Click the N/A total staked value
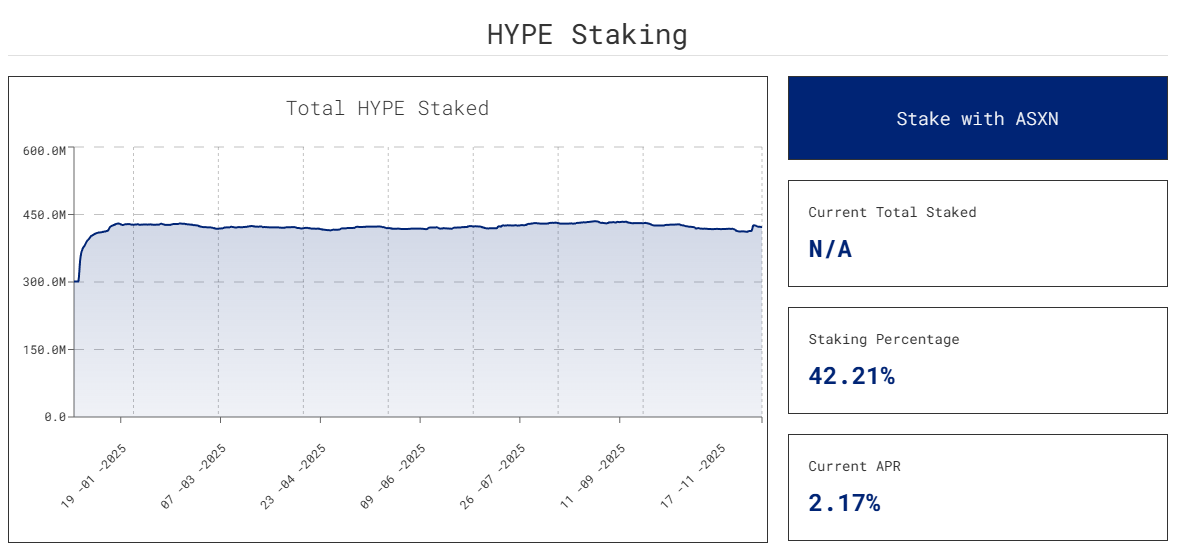1177x553 pixels. point(830,249)
